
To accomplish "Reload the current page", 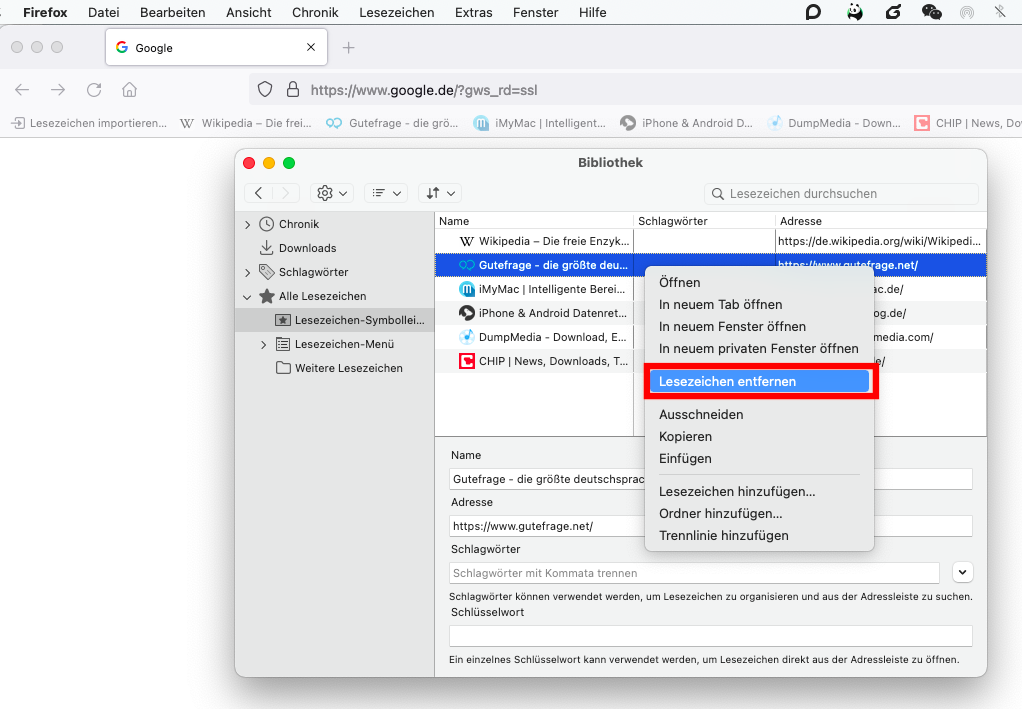I will coord(94,90).
